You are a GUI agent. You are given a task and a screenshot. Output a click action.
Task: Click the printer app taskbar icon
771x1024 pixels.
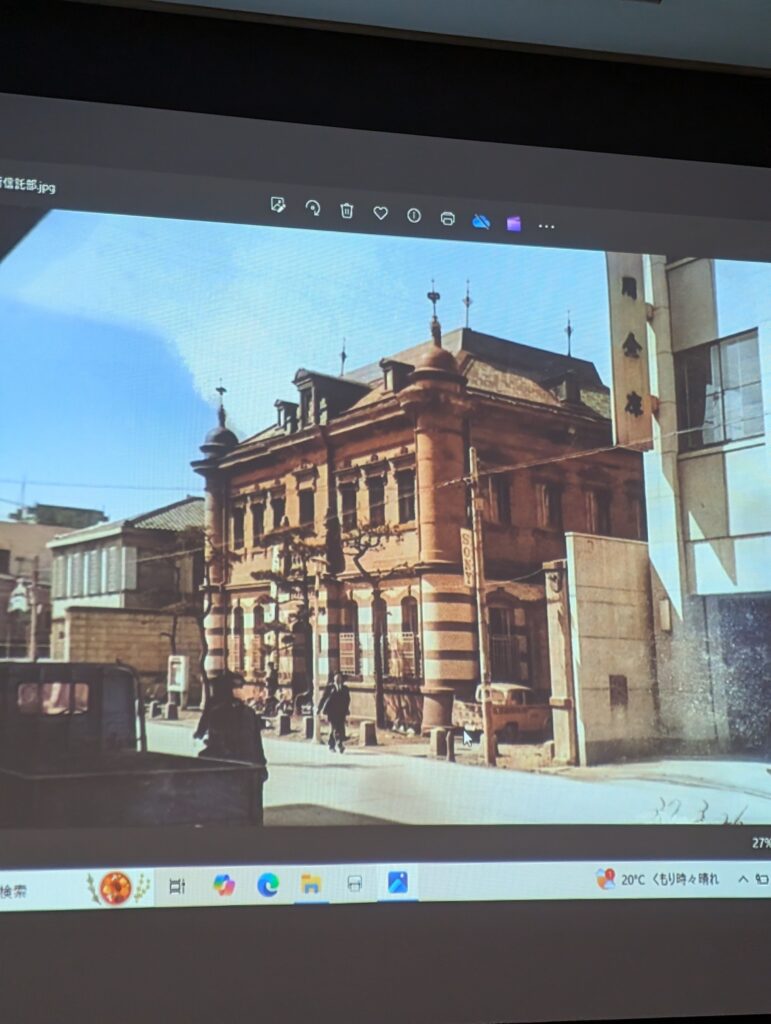pyautogui.click(x=354, y=883)
